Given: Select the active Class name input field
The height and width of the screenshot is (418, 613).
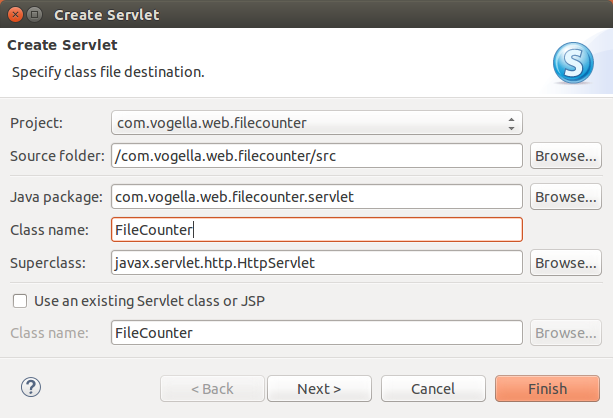Looking at the screenshot, I should click(x=317, y=230).
